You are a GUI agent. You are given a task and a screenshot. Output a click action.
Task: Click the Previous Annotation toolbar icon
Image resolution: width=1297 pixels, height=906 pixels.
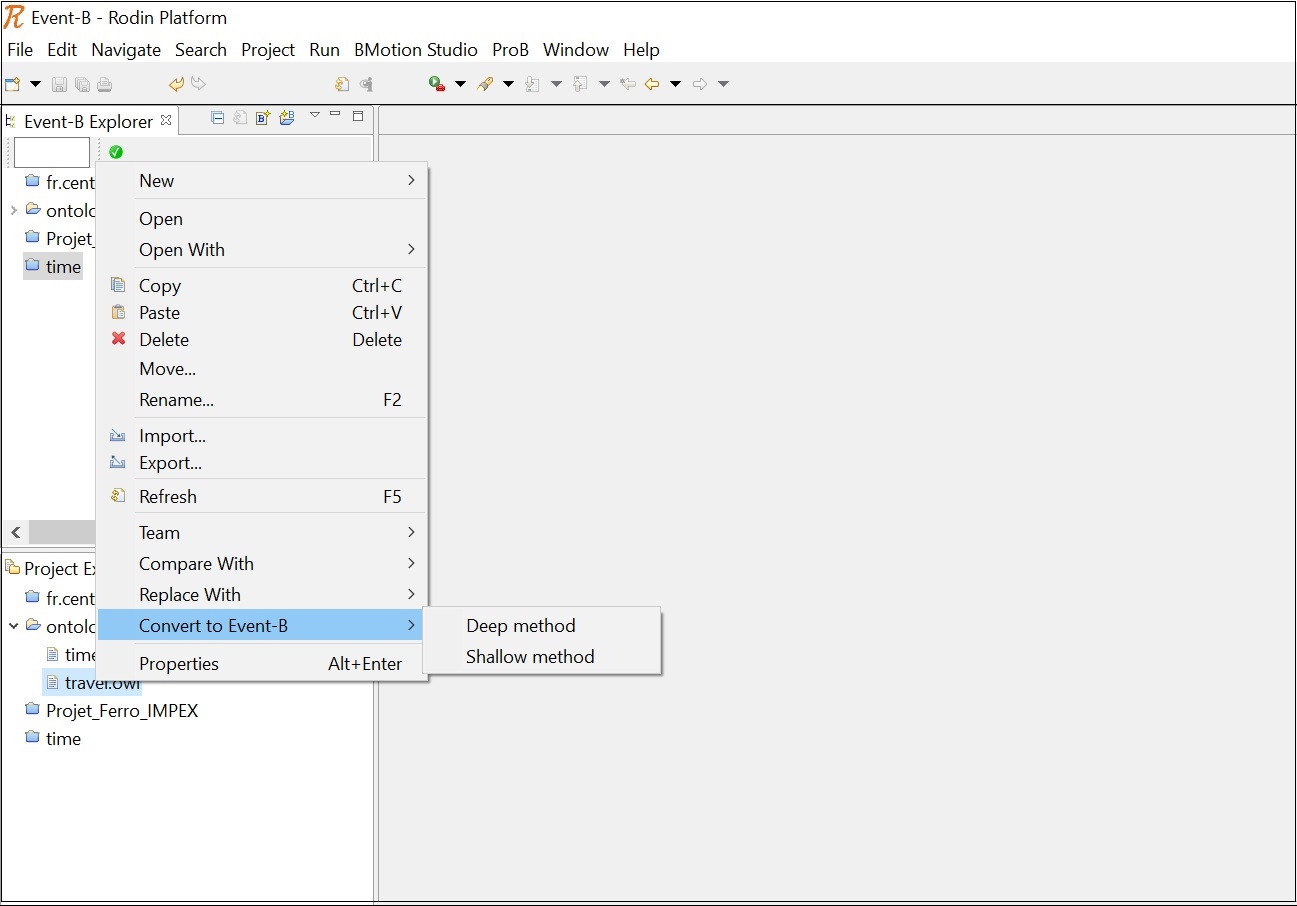(x=580, y=84)
